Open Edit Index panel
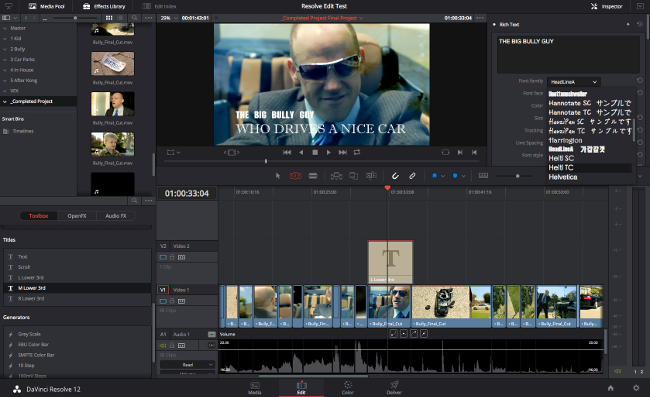The width and height of the screenshot is (650, 397). 159,6
